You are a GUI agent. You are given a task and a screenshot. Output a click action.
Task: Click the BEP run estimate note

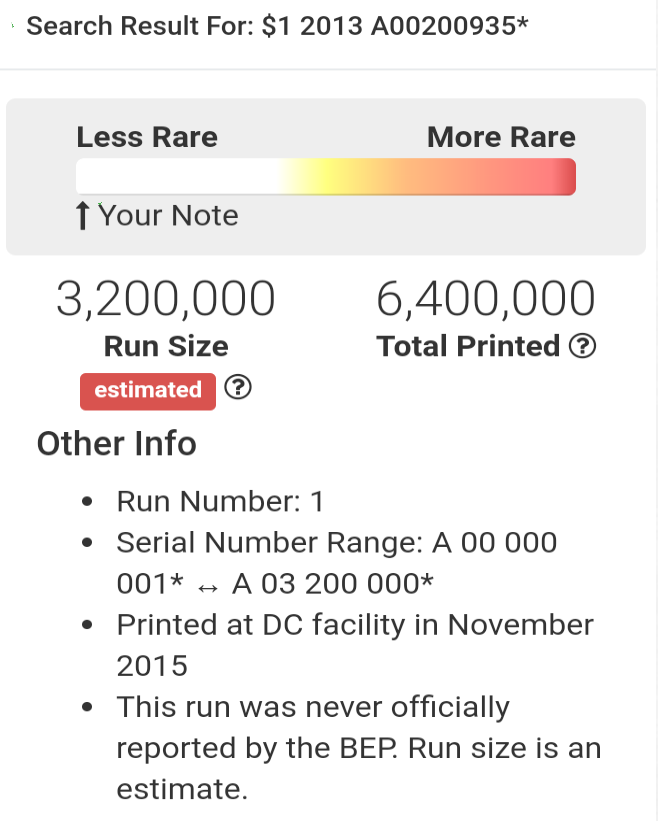(359, 748)
